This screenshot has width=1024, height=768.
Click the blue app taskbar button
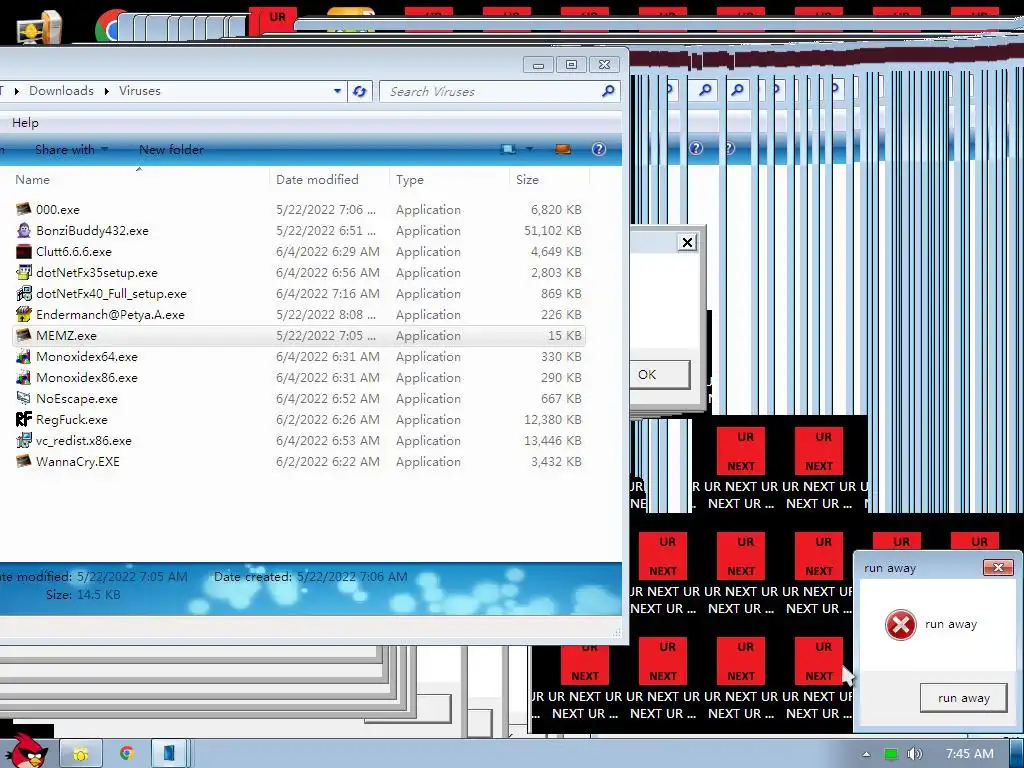[x=169, y=754]
